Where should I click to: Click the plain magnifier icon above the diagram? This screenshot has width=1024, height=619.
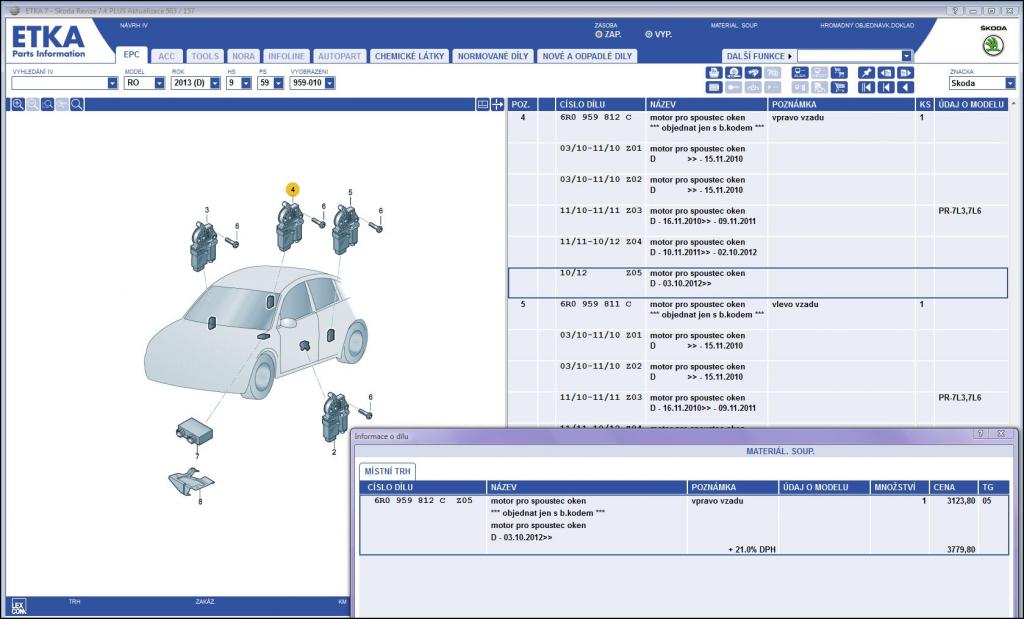(x=77, y=104)
